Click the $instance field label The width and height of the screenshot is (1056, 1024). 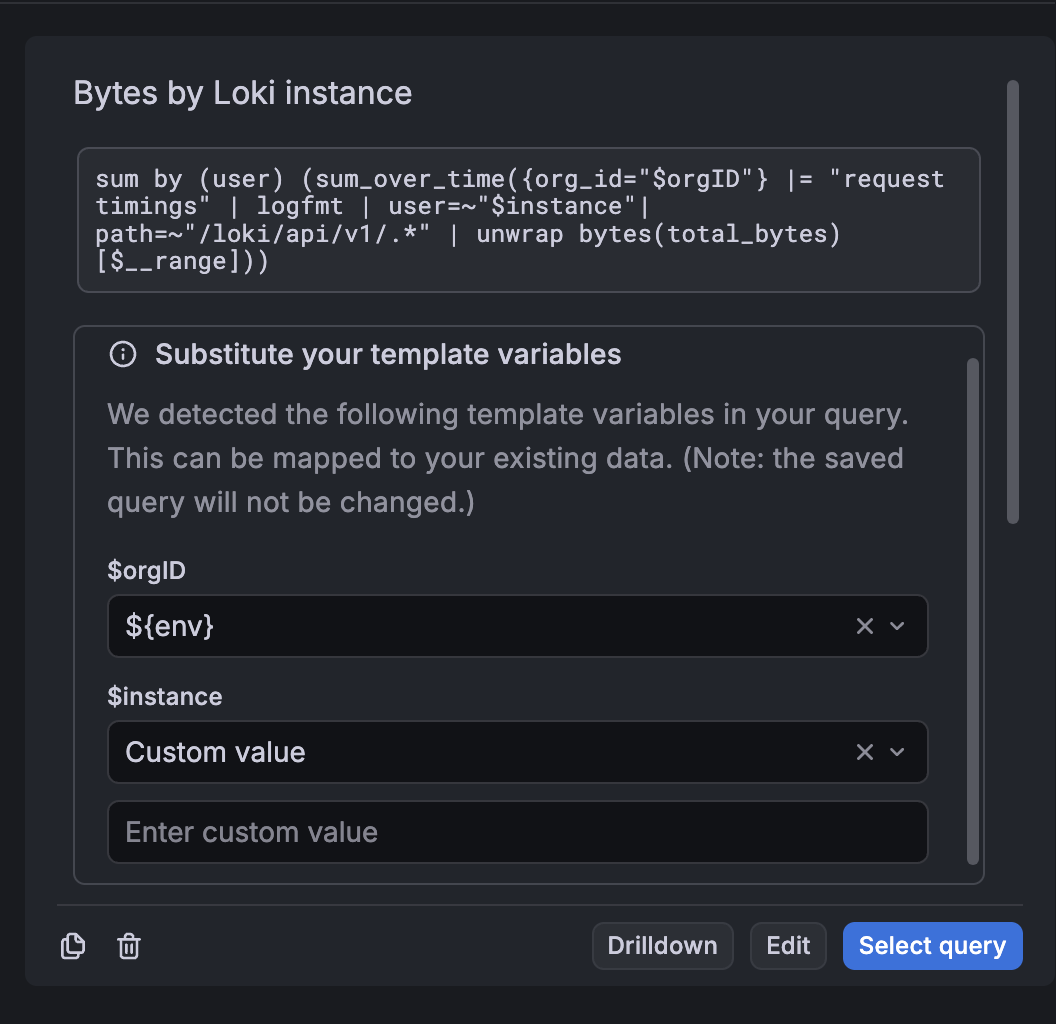(x=165, y=696)
